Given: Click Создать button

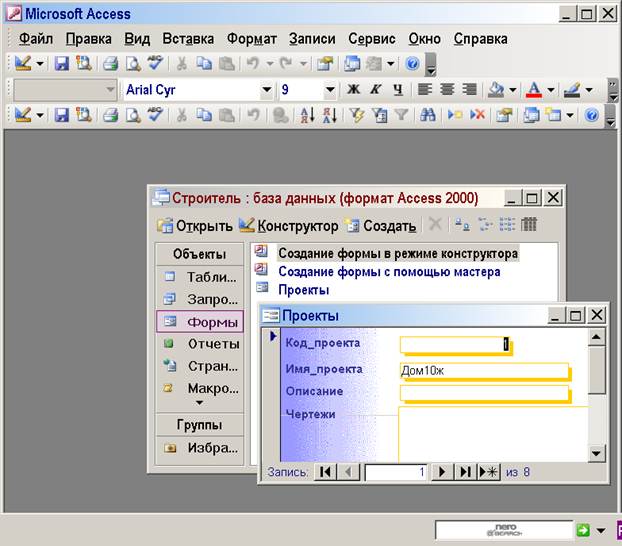Looking at the screenshot, I should 380,225.
